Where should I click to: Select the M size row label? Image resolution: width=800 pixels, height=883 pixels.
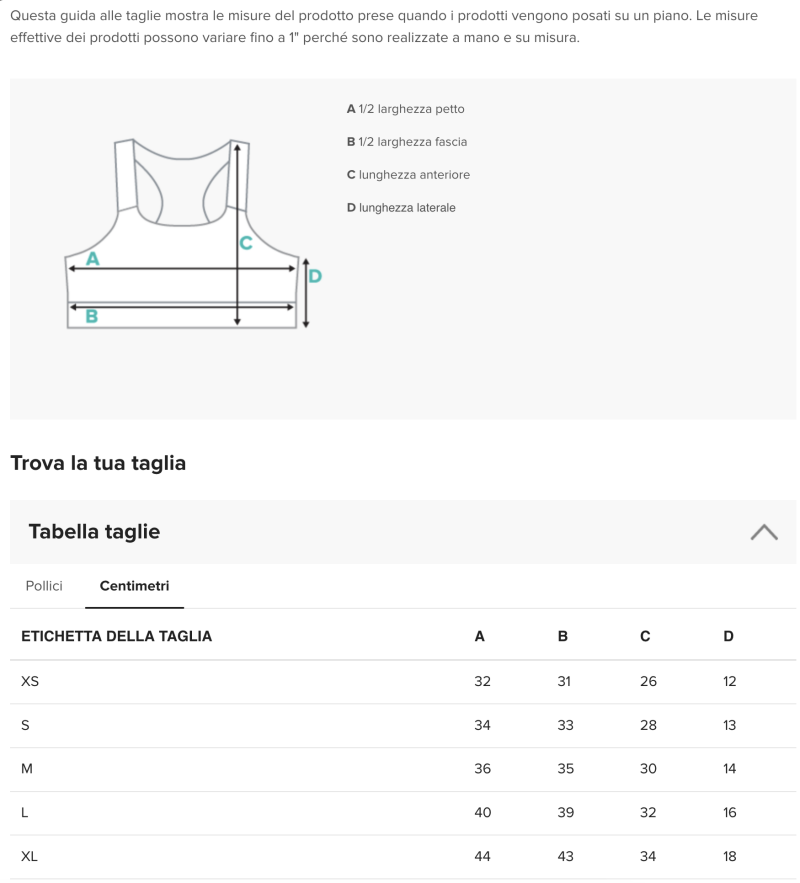coord(27,769)
